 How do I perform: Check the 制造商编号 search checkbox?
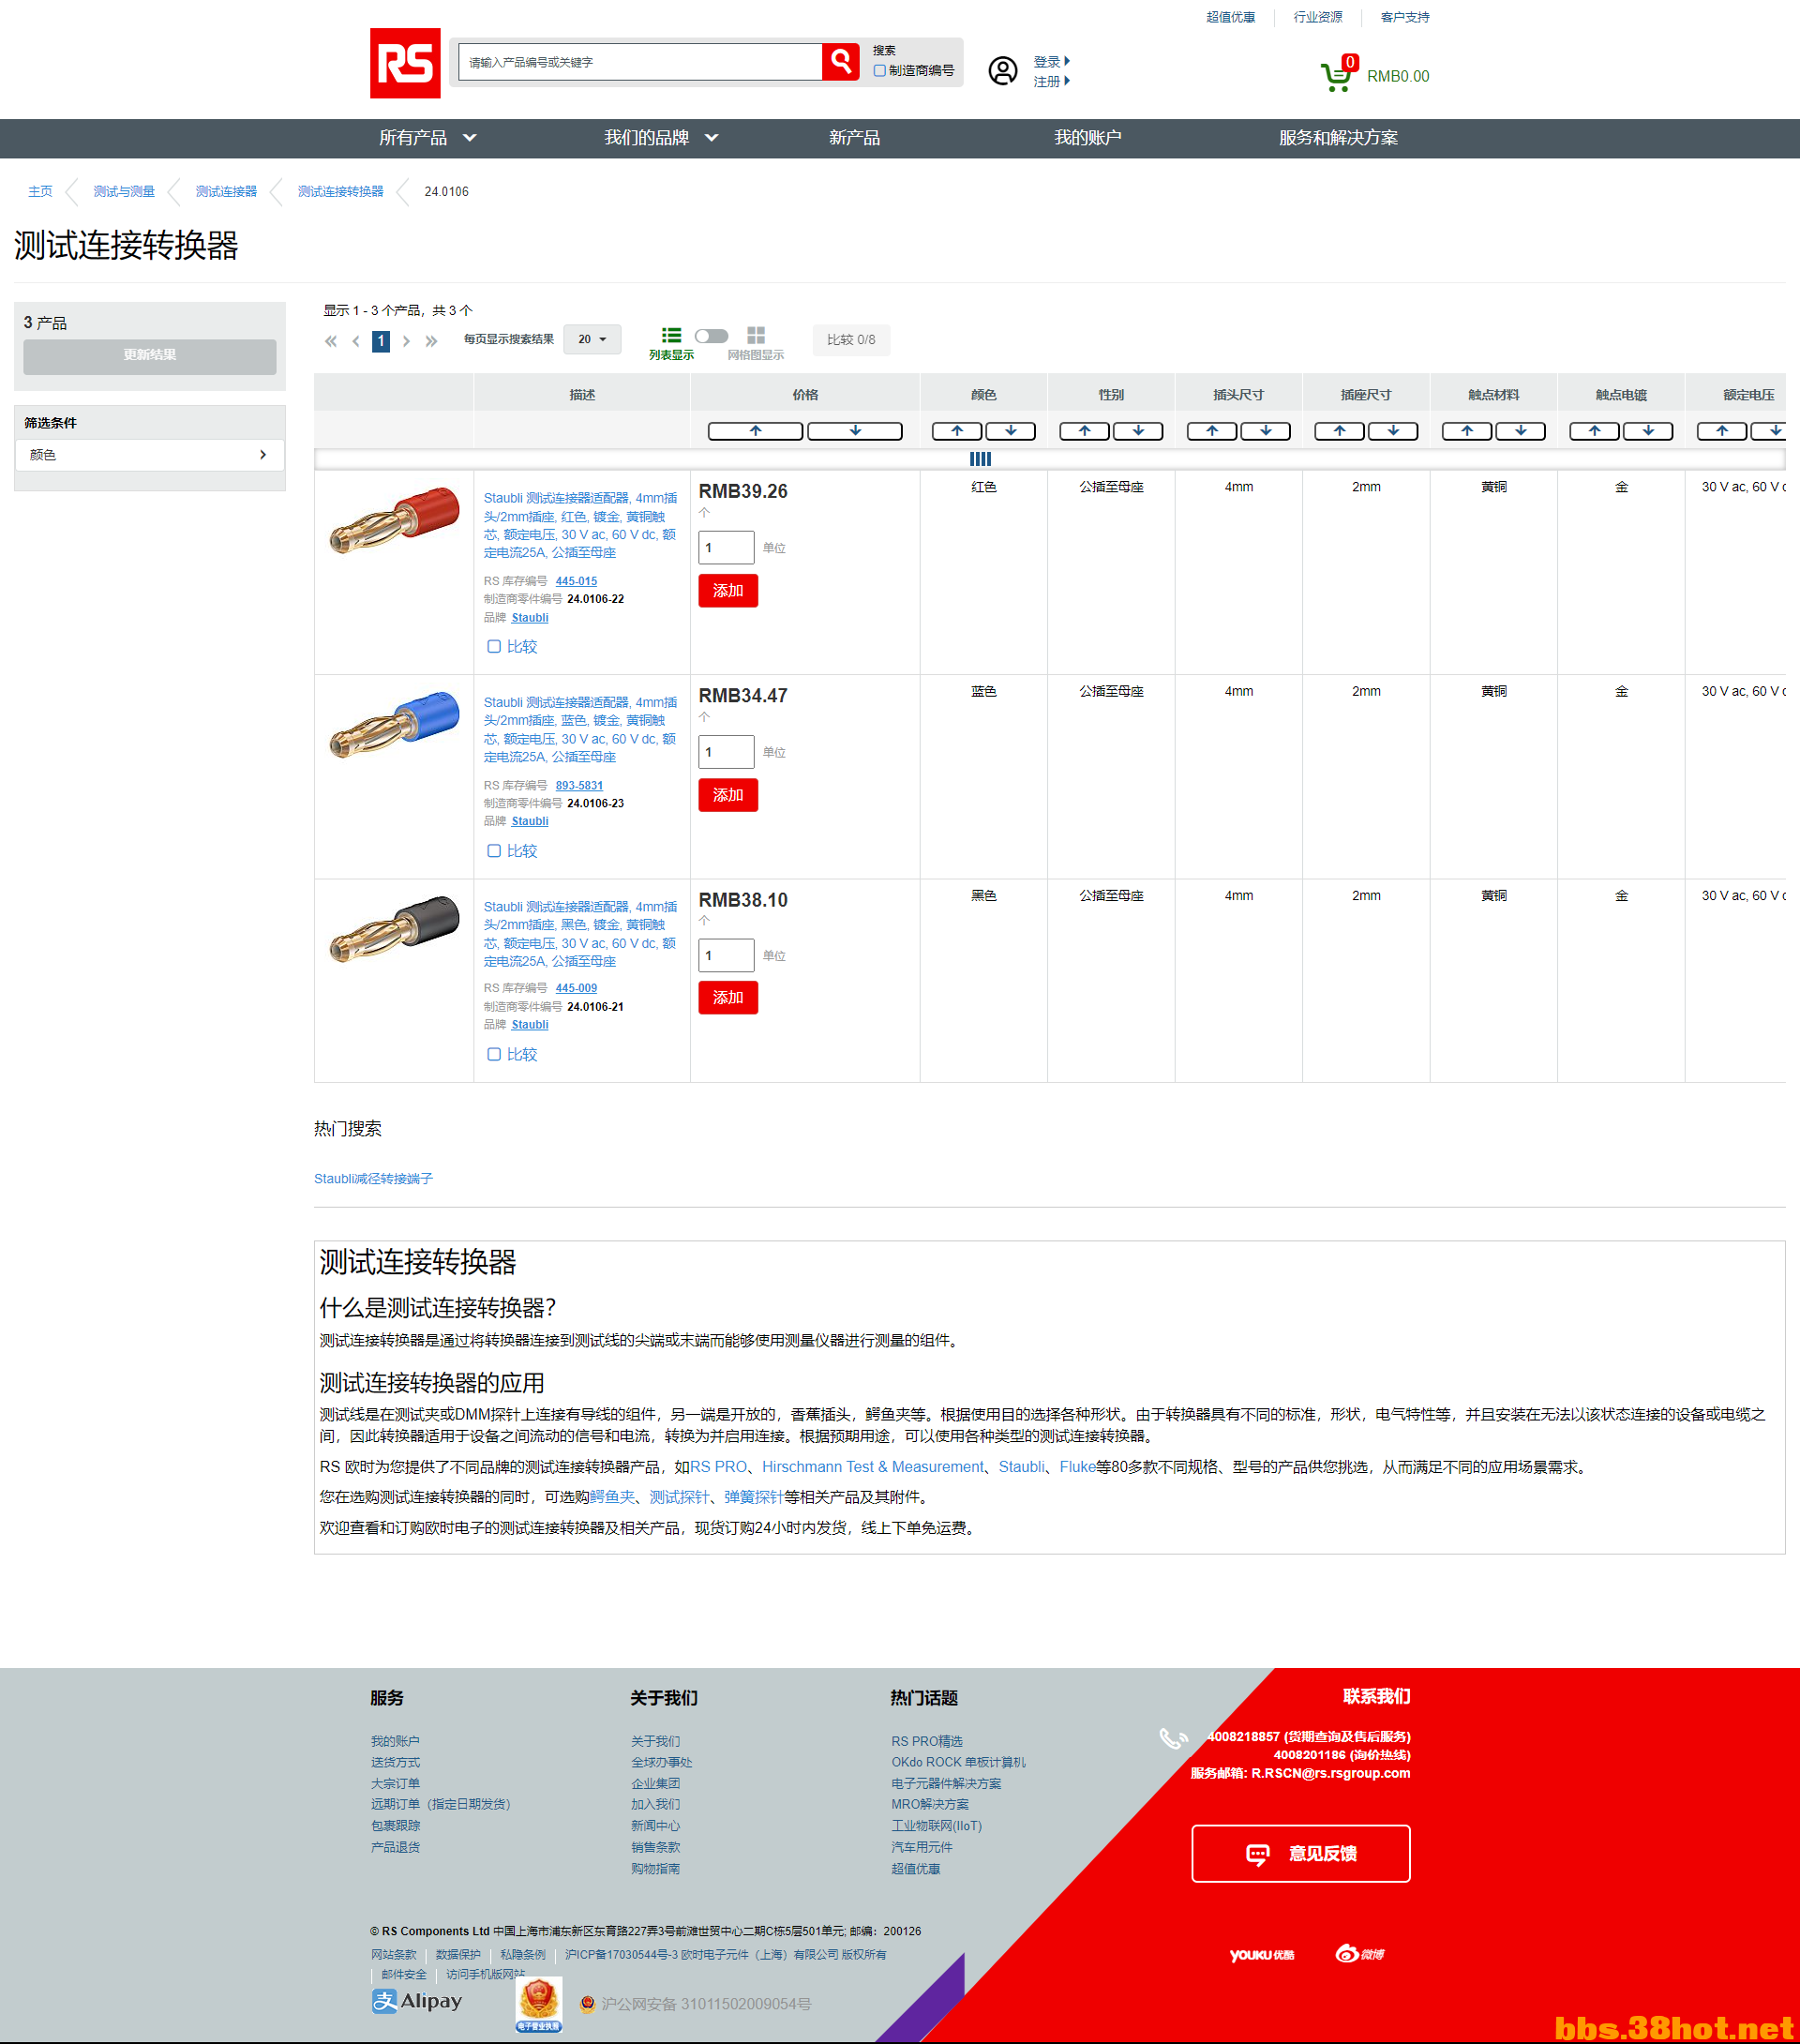(880, 71)
